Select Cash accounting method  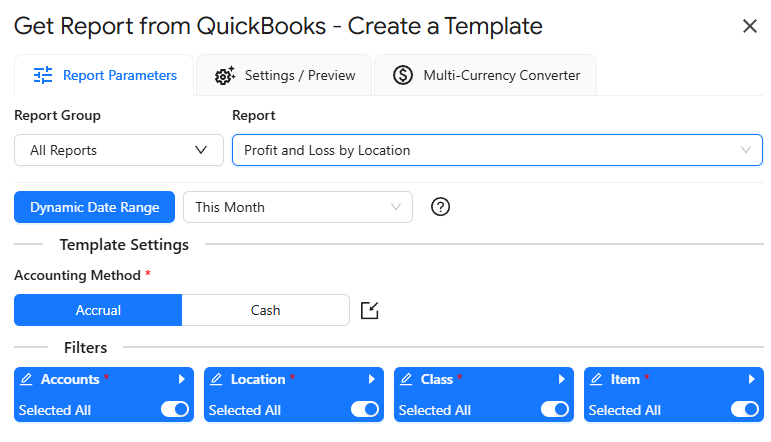tap(265, 310)
